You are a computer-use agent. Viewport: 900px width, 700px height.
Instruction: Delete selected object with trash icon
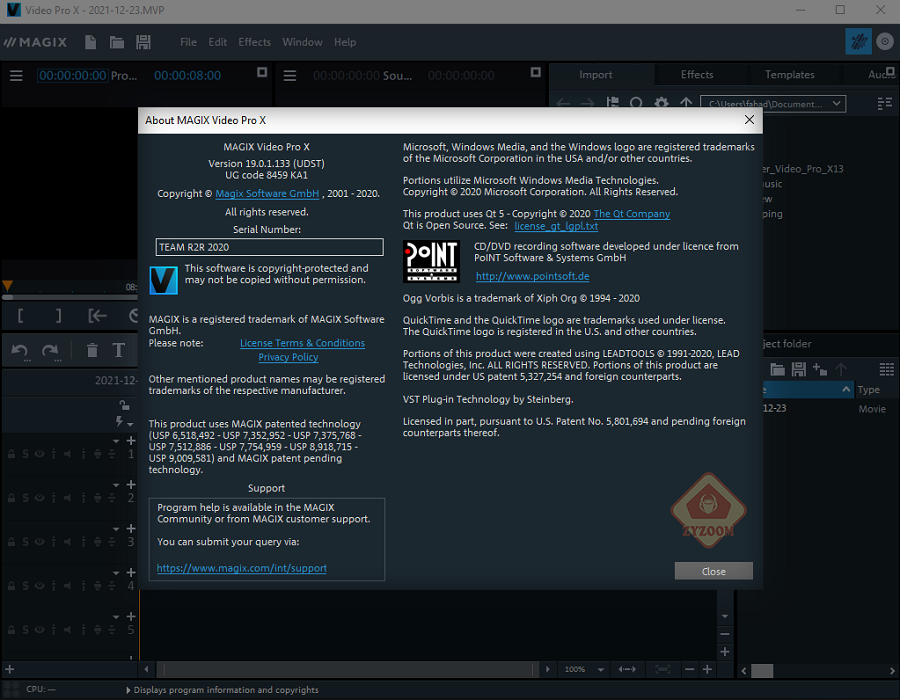pyautogui.click(x=92, y=350)
